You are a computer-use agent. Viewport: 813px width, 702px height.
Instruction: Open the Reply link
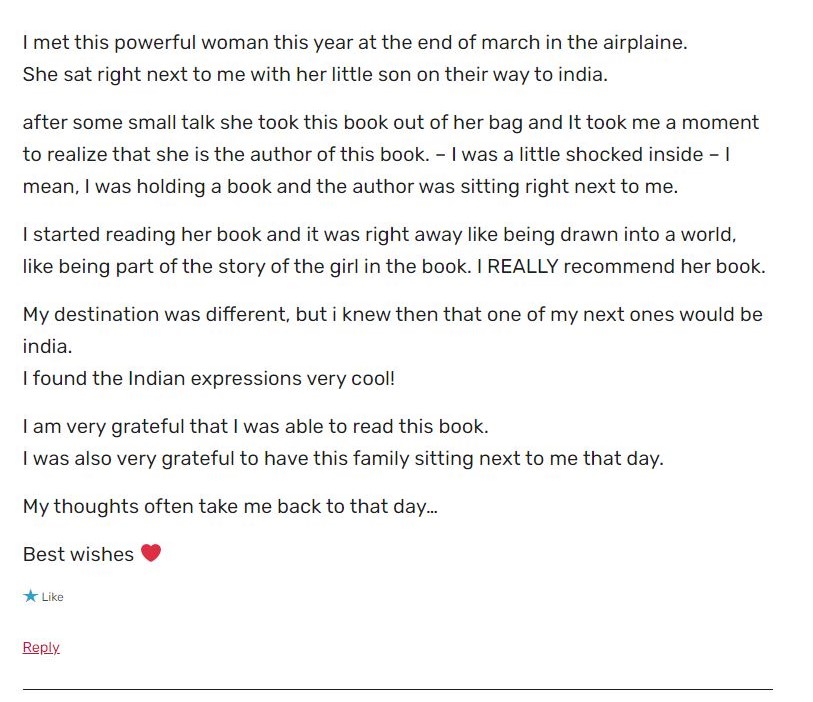pyautogui.click(x=41, y=647)
